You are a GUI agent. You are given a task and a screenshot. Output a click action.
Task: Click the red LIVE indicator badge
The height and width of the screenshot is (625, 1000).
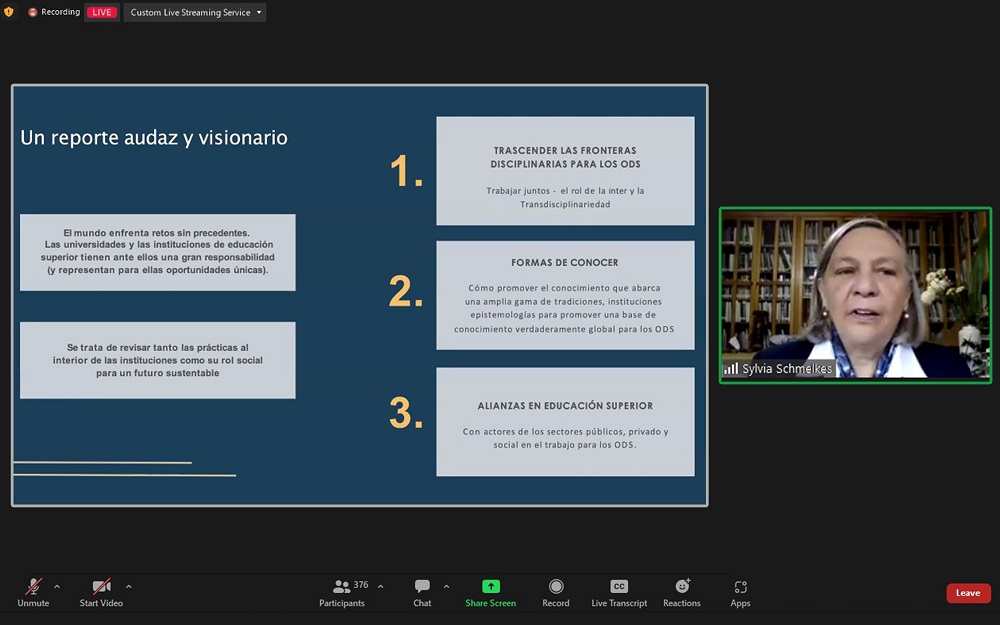click(101, 13)
